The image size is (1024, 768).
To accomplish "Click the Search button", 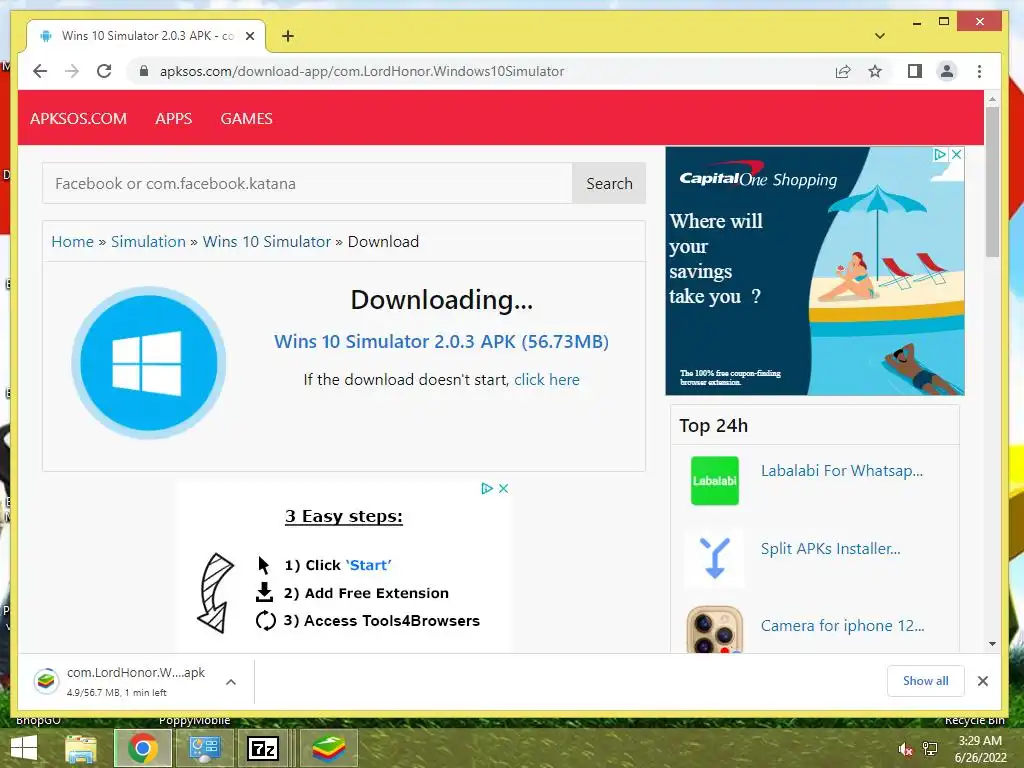I will tap(609, 184).
